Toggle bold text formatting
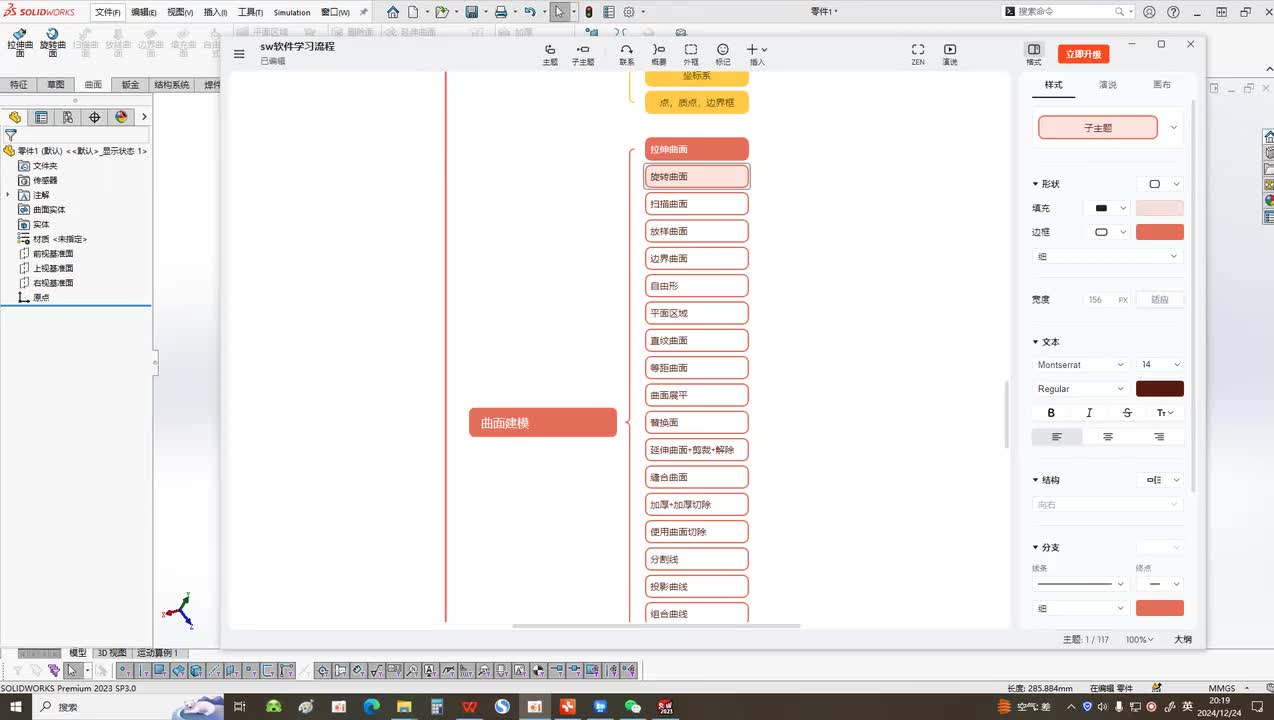The height and width of the screenshot is (720, 1274). pos(1051,412)
